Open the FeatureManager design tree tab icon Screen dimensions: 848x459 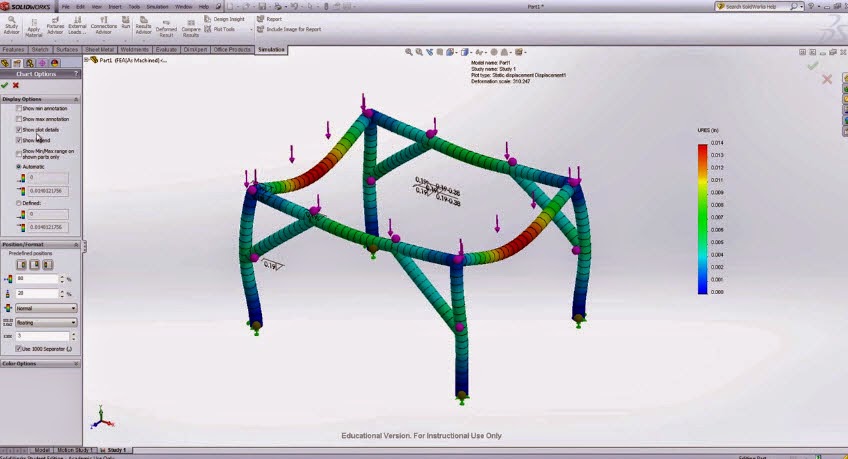tap(5, 63)
